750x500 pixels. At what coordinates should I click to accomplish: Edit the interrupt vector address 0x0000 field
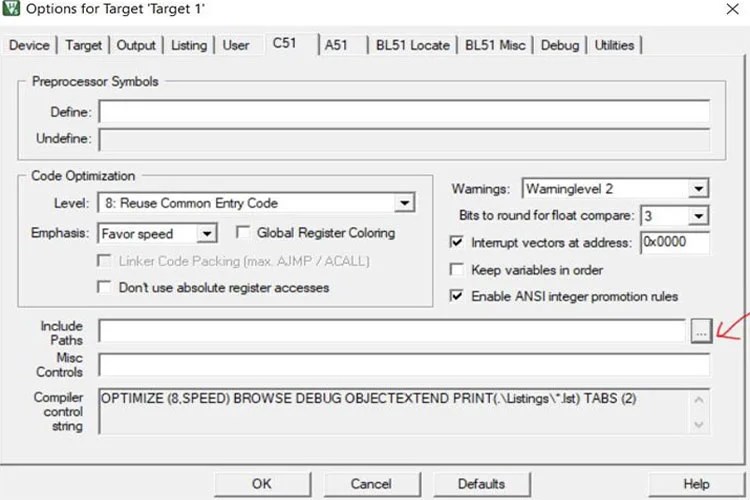[675, 243]
